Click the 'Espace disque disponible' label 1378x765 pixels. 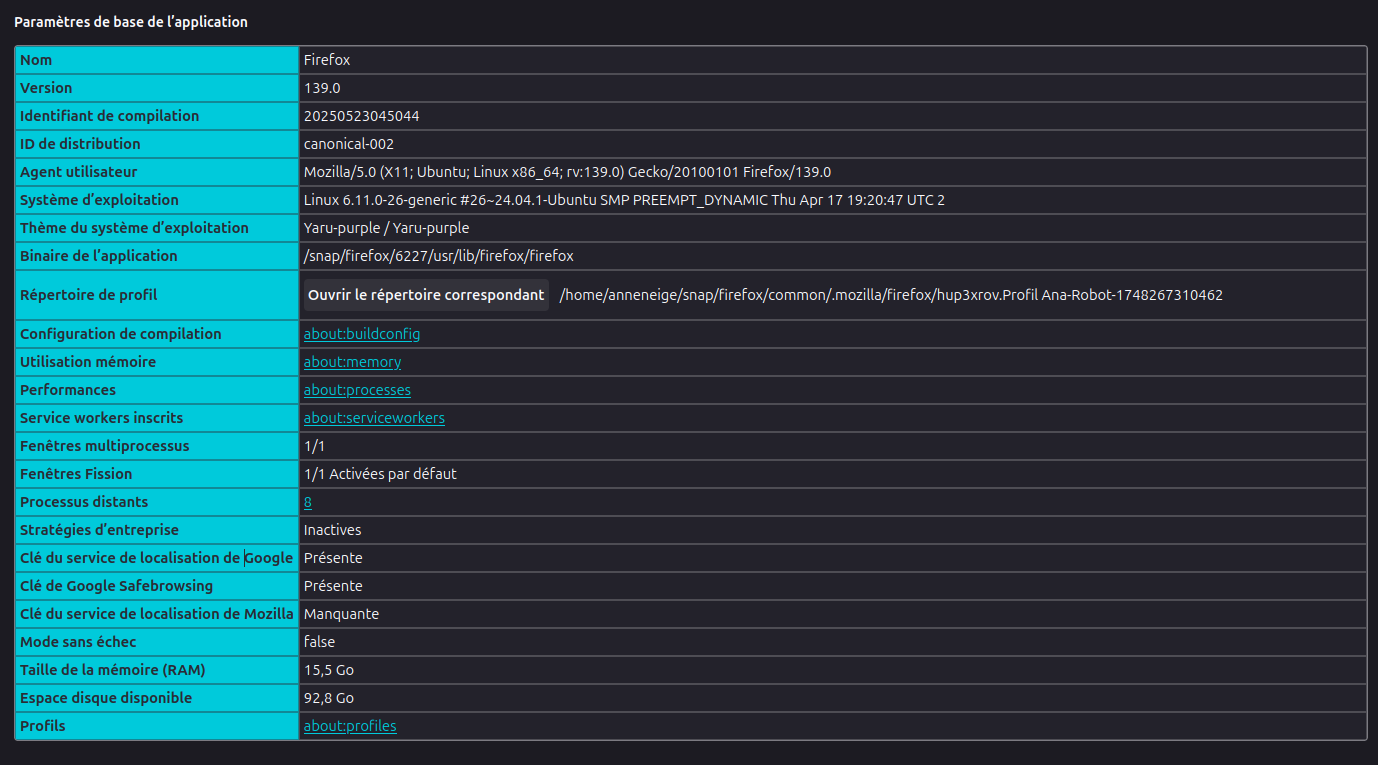[x=106, y=698]
